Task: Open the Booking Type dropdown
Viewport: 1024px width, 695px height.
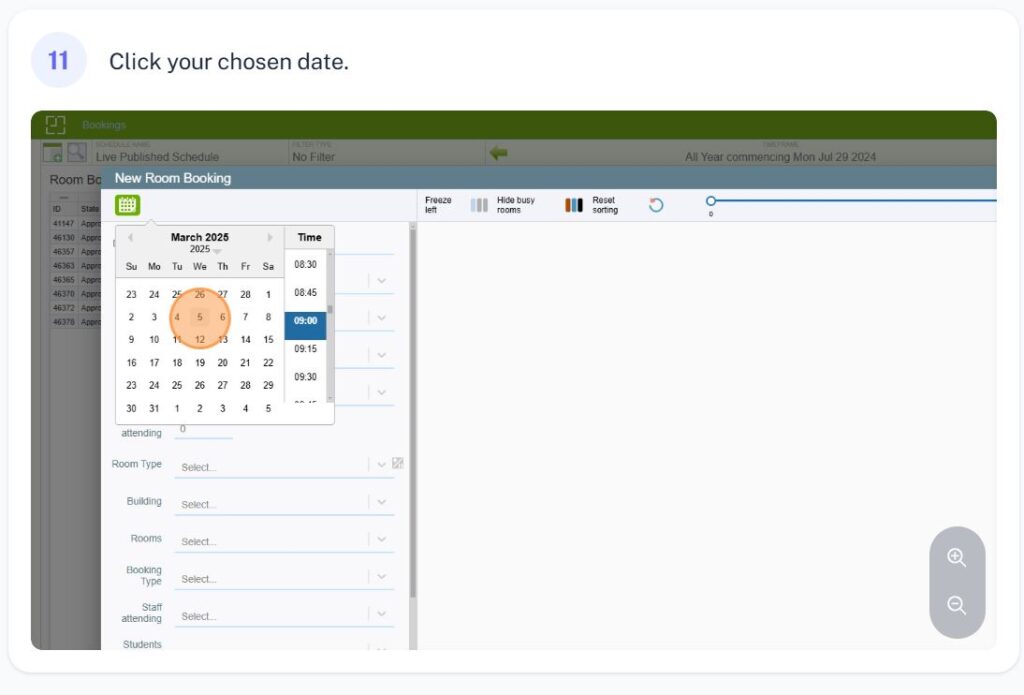Action: tap(381, 577)
